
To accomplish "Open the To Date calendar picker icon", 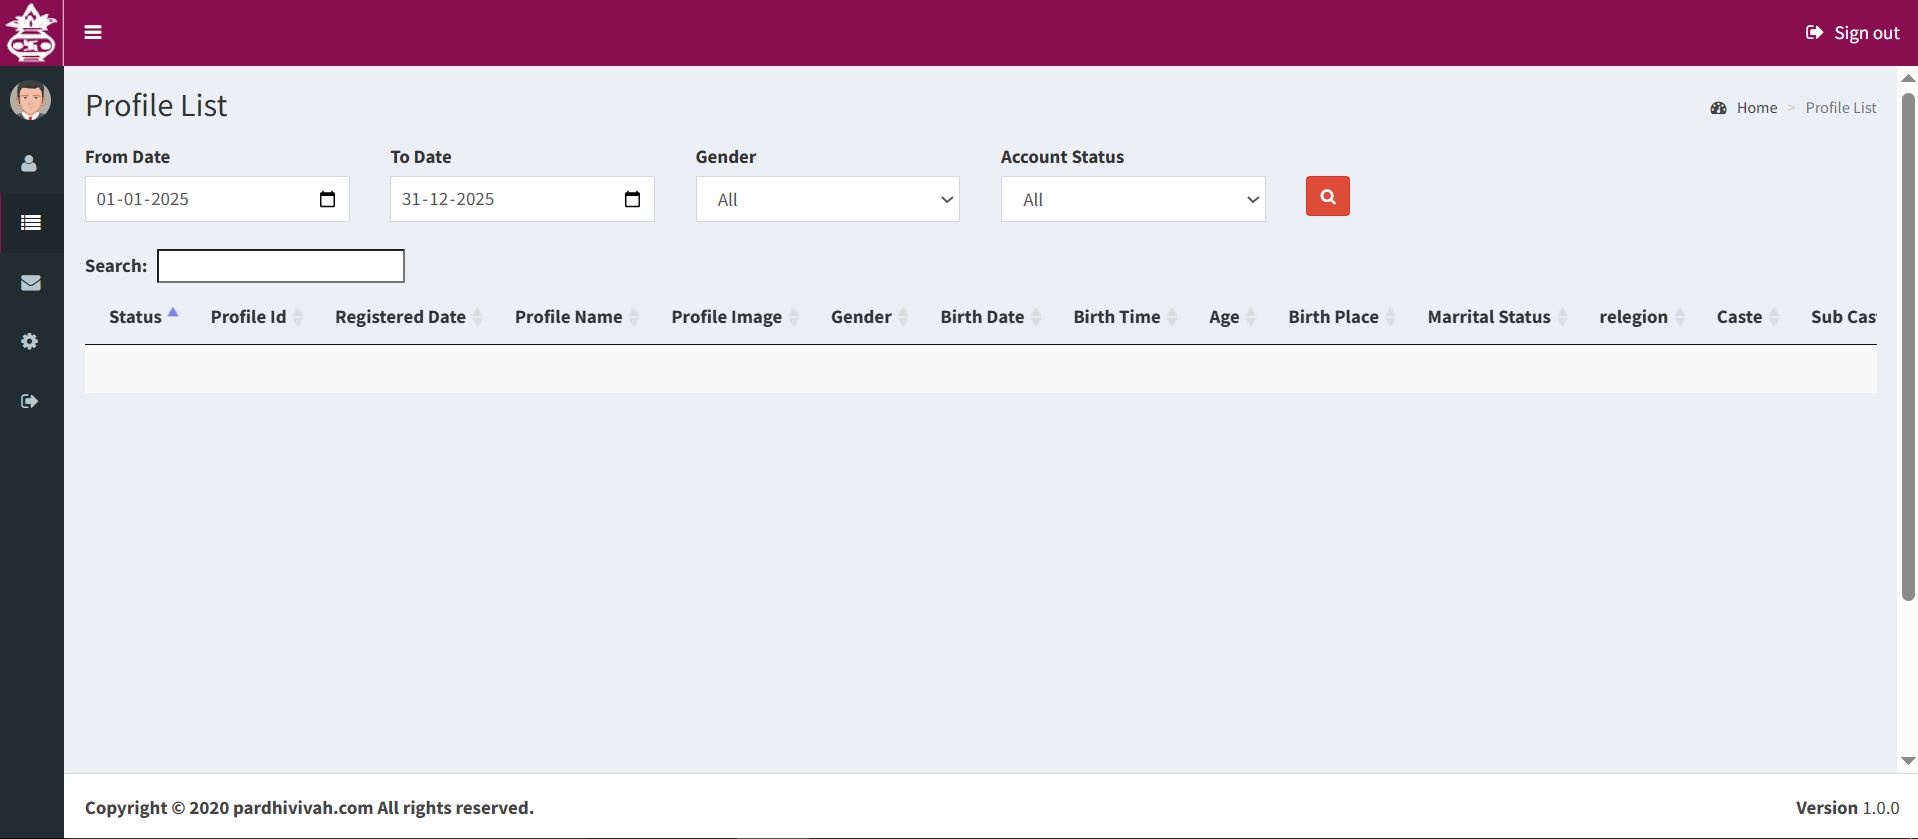I will point(632,199).
